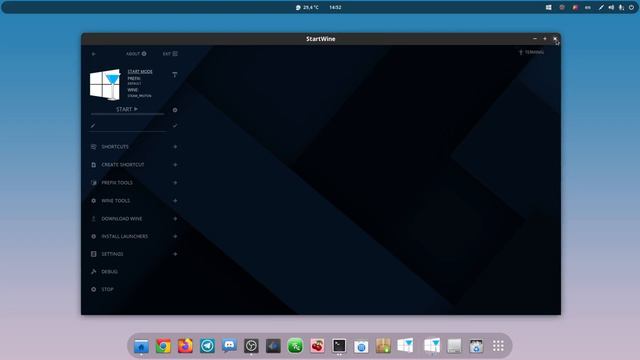Click the CREATE SHORTCUT document icon
The width and height of the screenshot is (640, 360).
[x=93, y=164]
